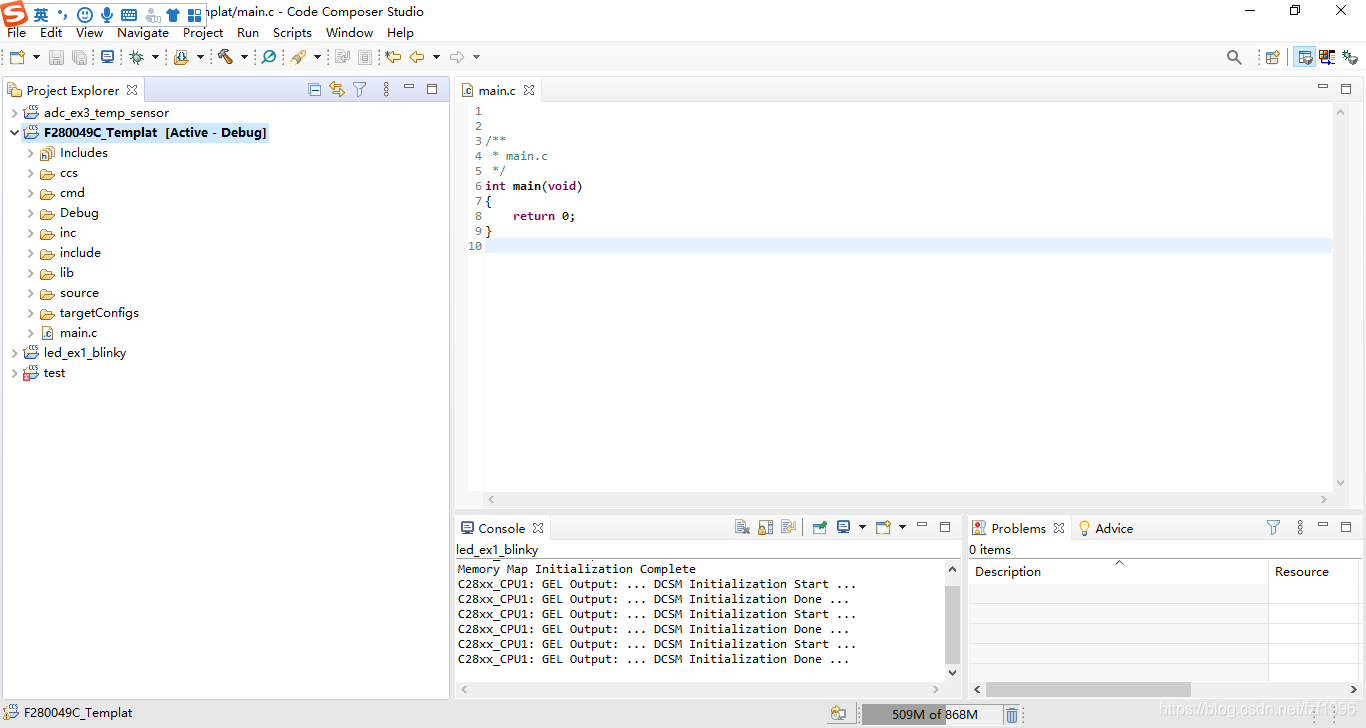Image resolution: width=1366 pixels, height=728 pixels.
Task: Close the main.c editor tab
Action: pyautogui.click(x=529, y=90)
